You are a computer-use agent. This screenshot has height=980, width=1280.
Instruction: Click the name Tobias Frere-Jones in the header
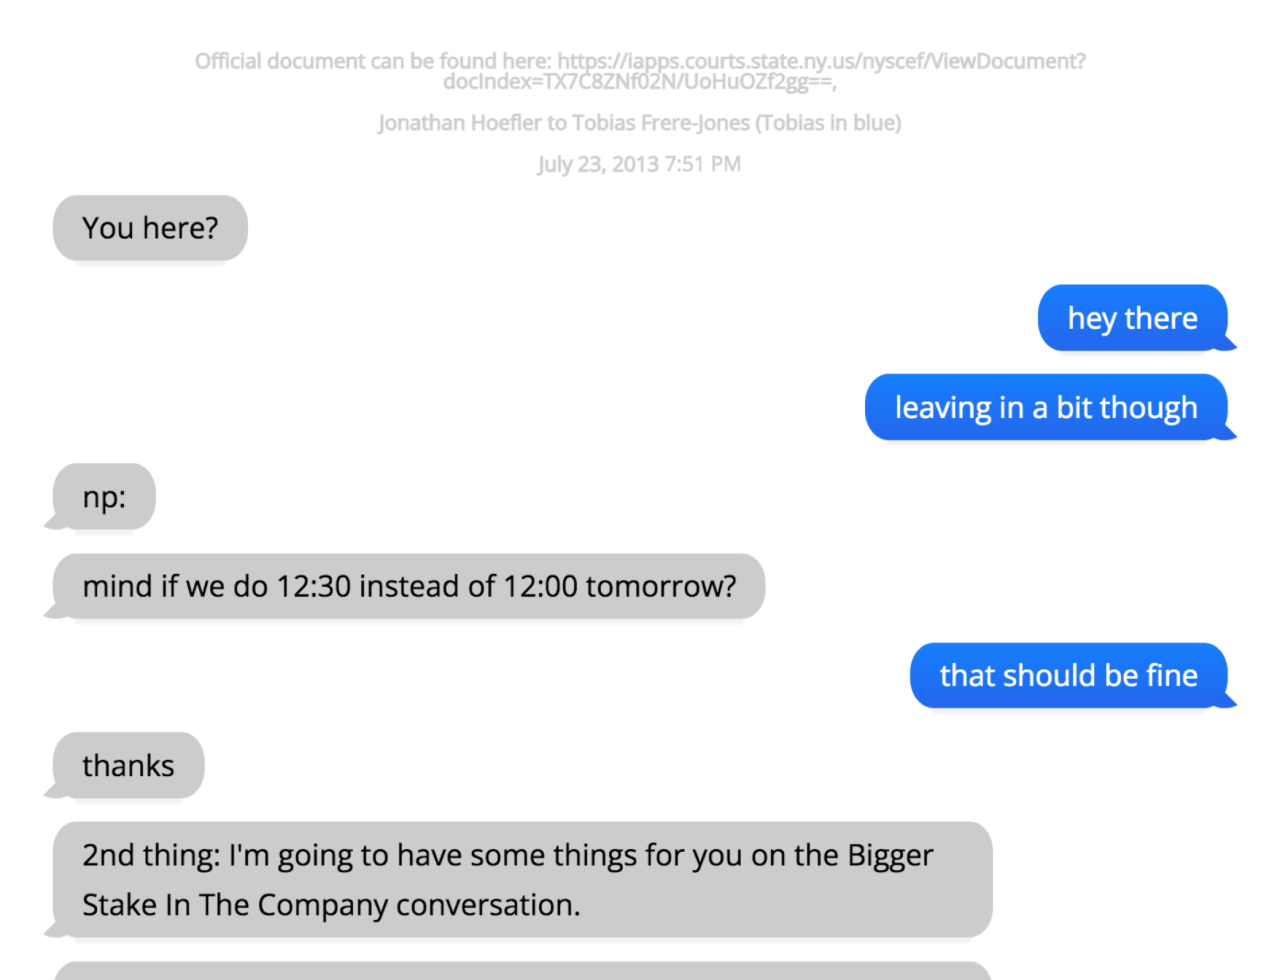660,123
